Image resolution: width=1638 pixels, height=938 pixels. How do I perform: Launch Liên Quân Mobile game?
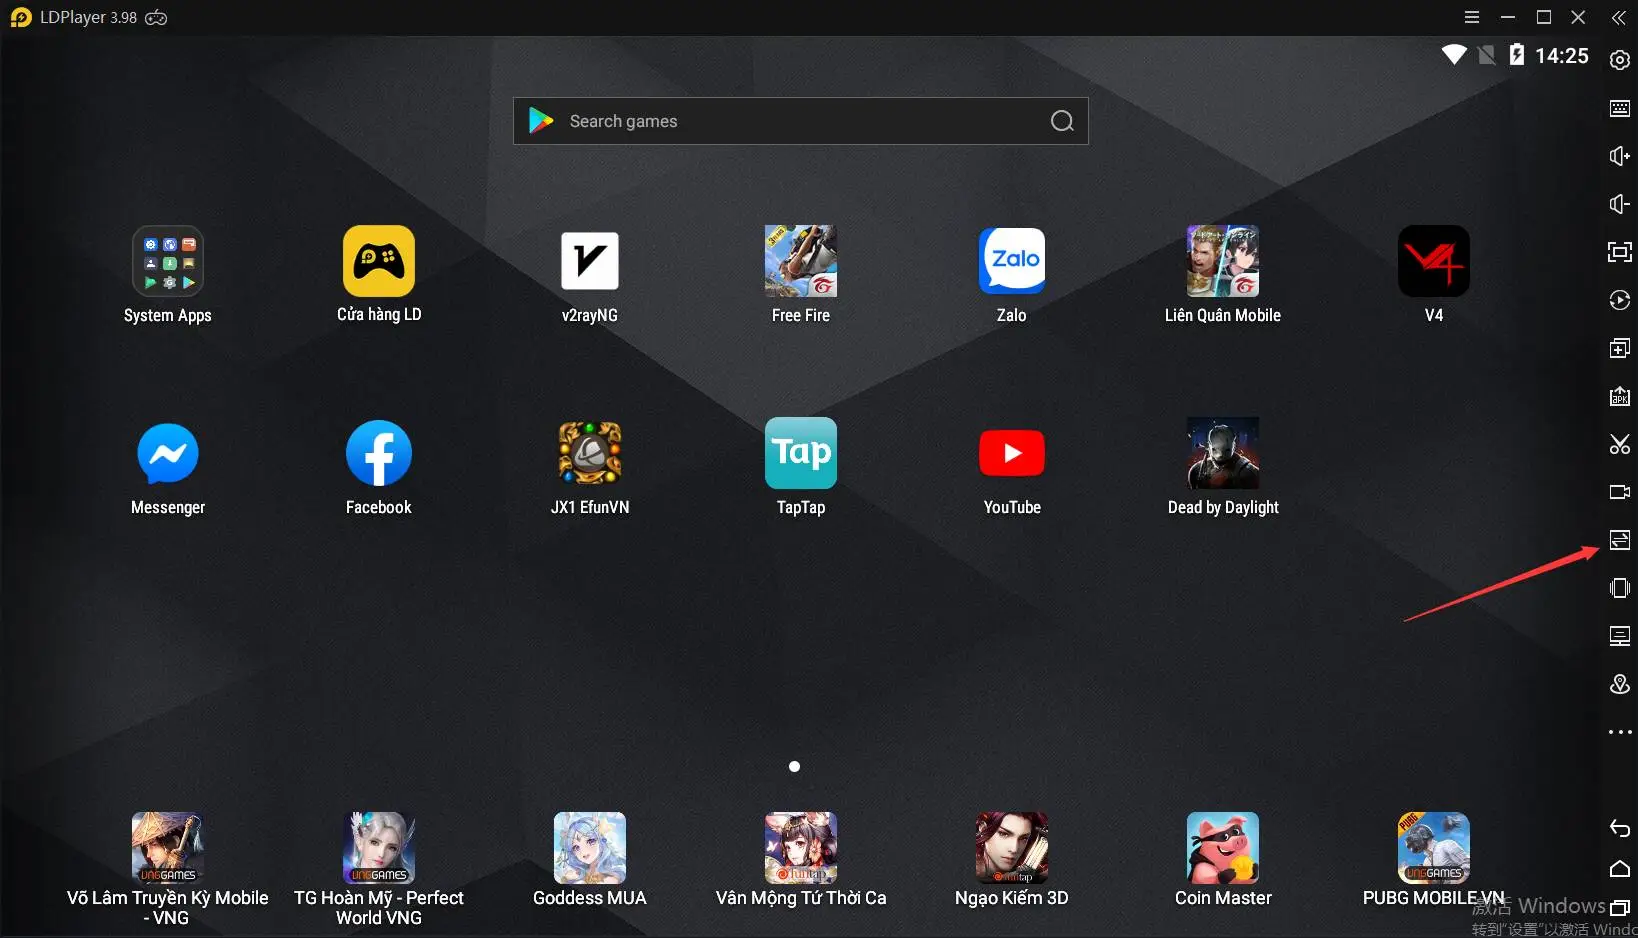[x=1223, y=261]
